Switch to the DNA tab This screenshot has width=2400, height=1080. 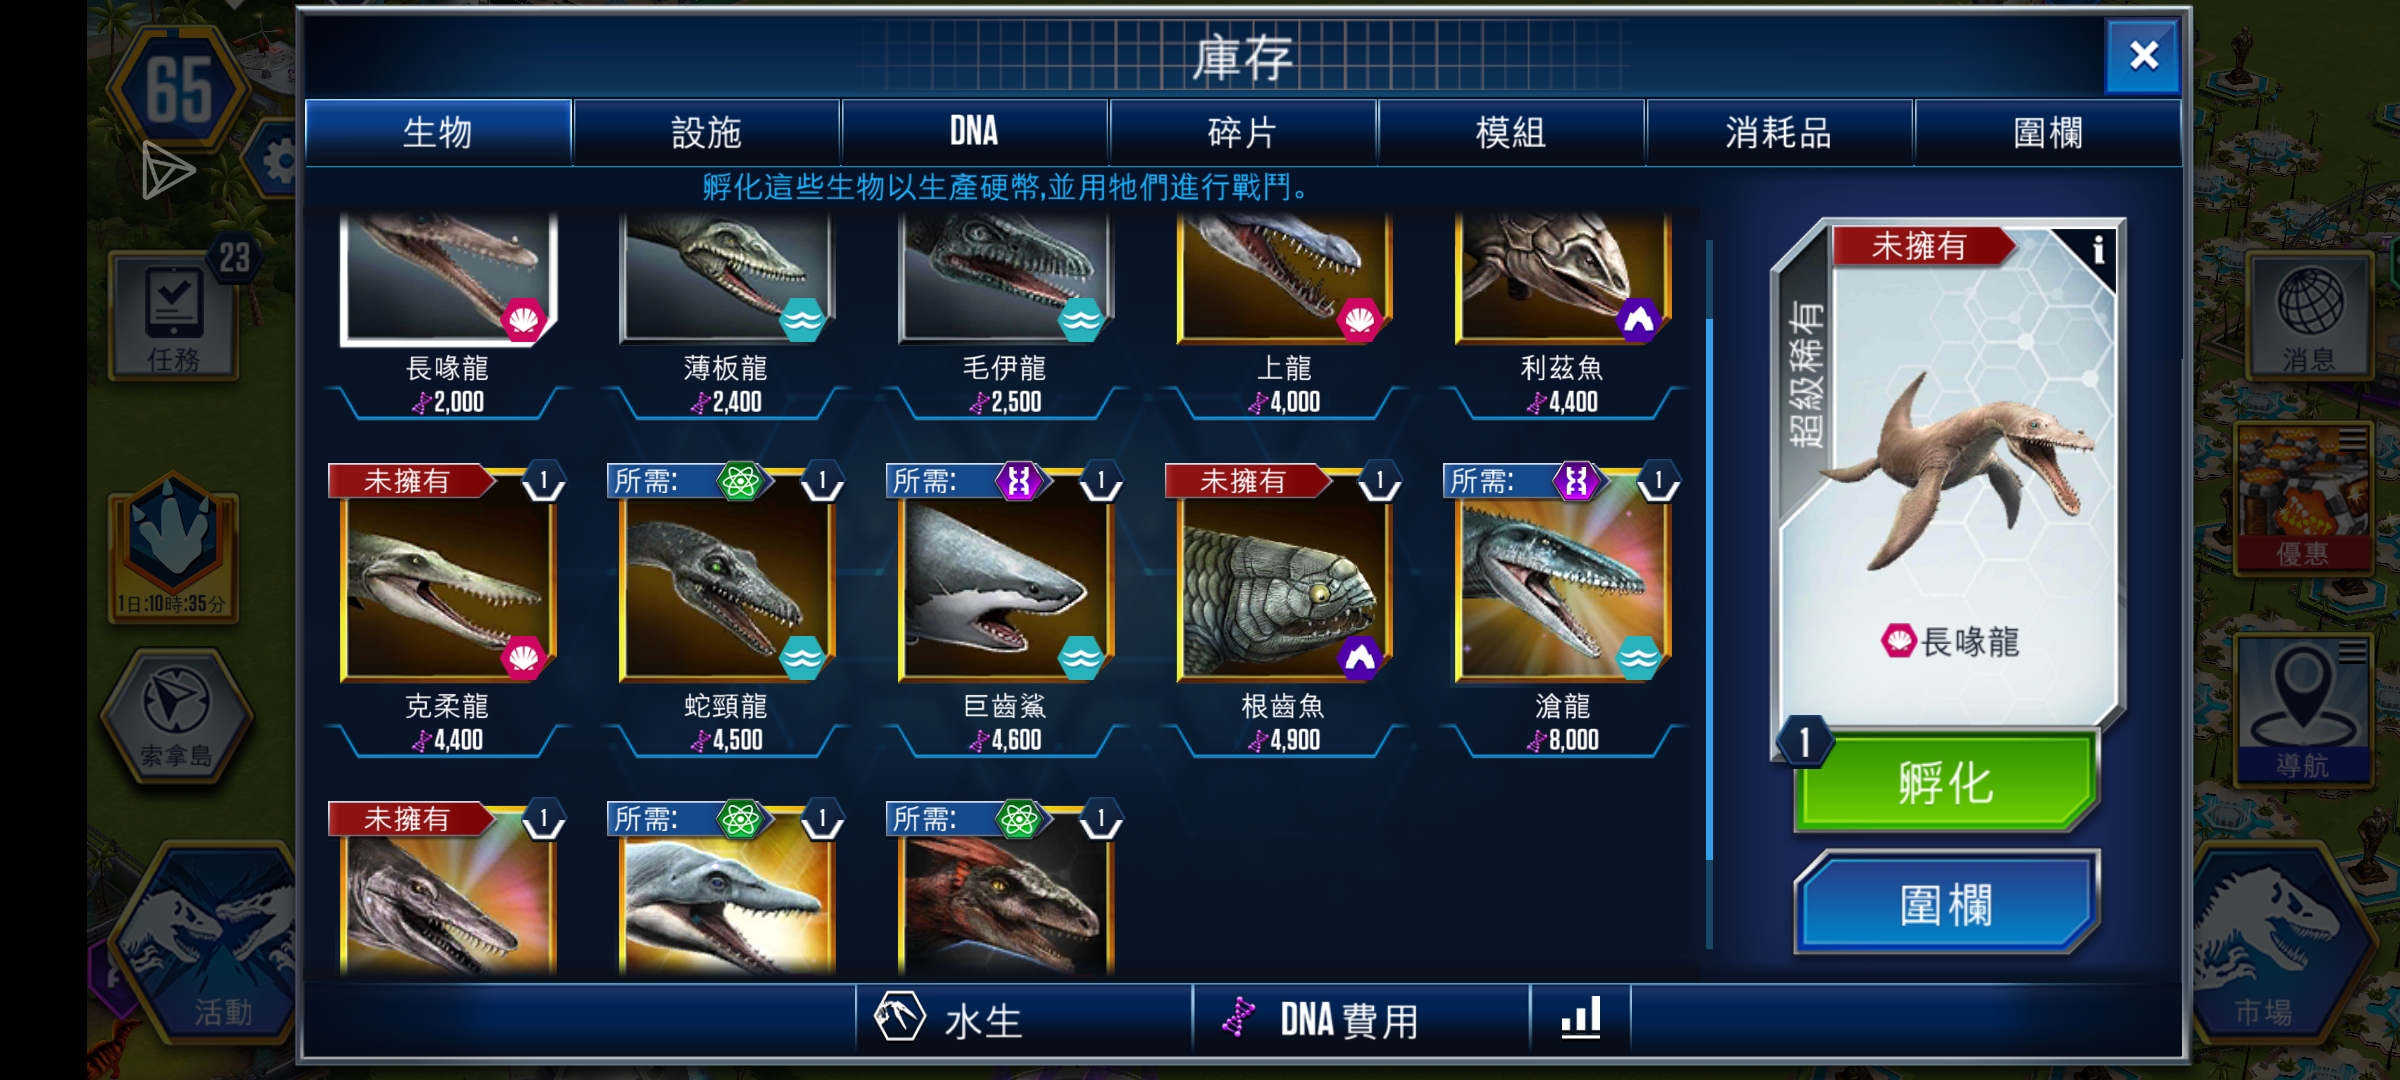(x=974, y=132)
